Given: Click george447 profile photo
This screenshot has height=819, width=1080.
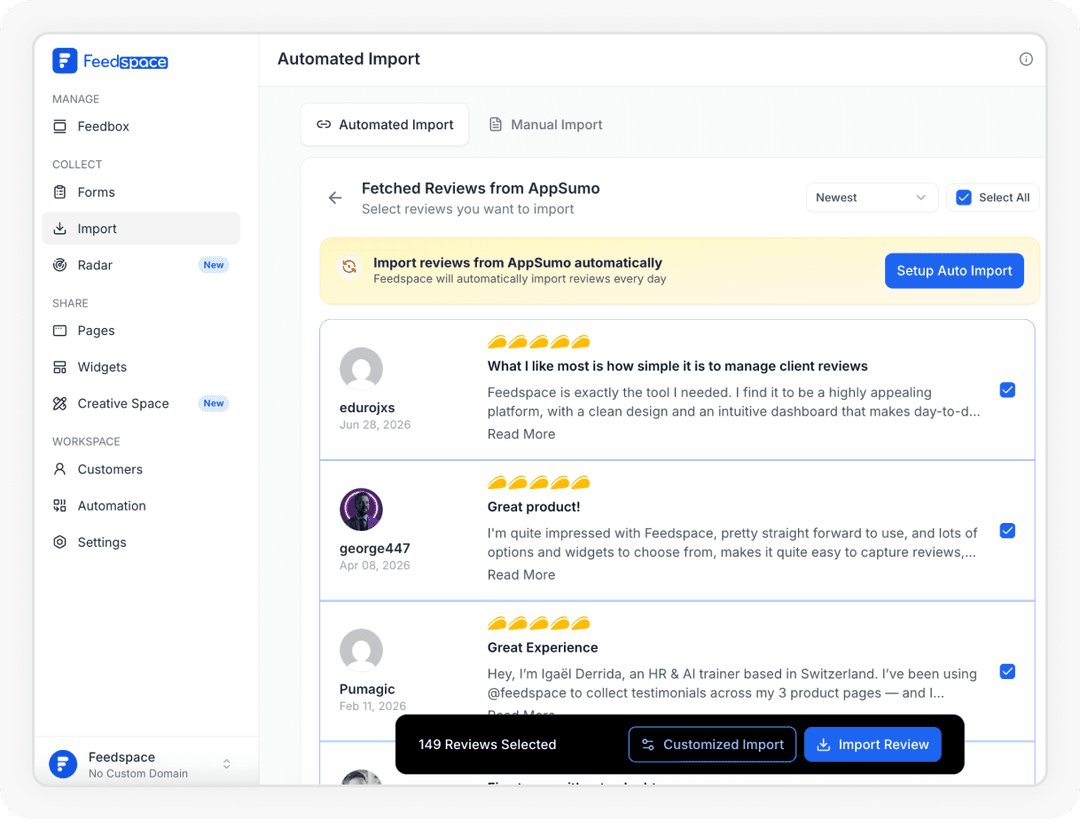Looking at the screenshot, I should [x=361, y=509].
